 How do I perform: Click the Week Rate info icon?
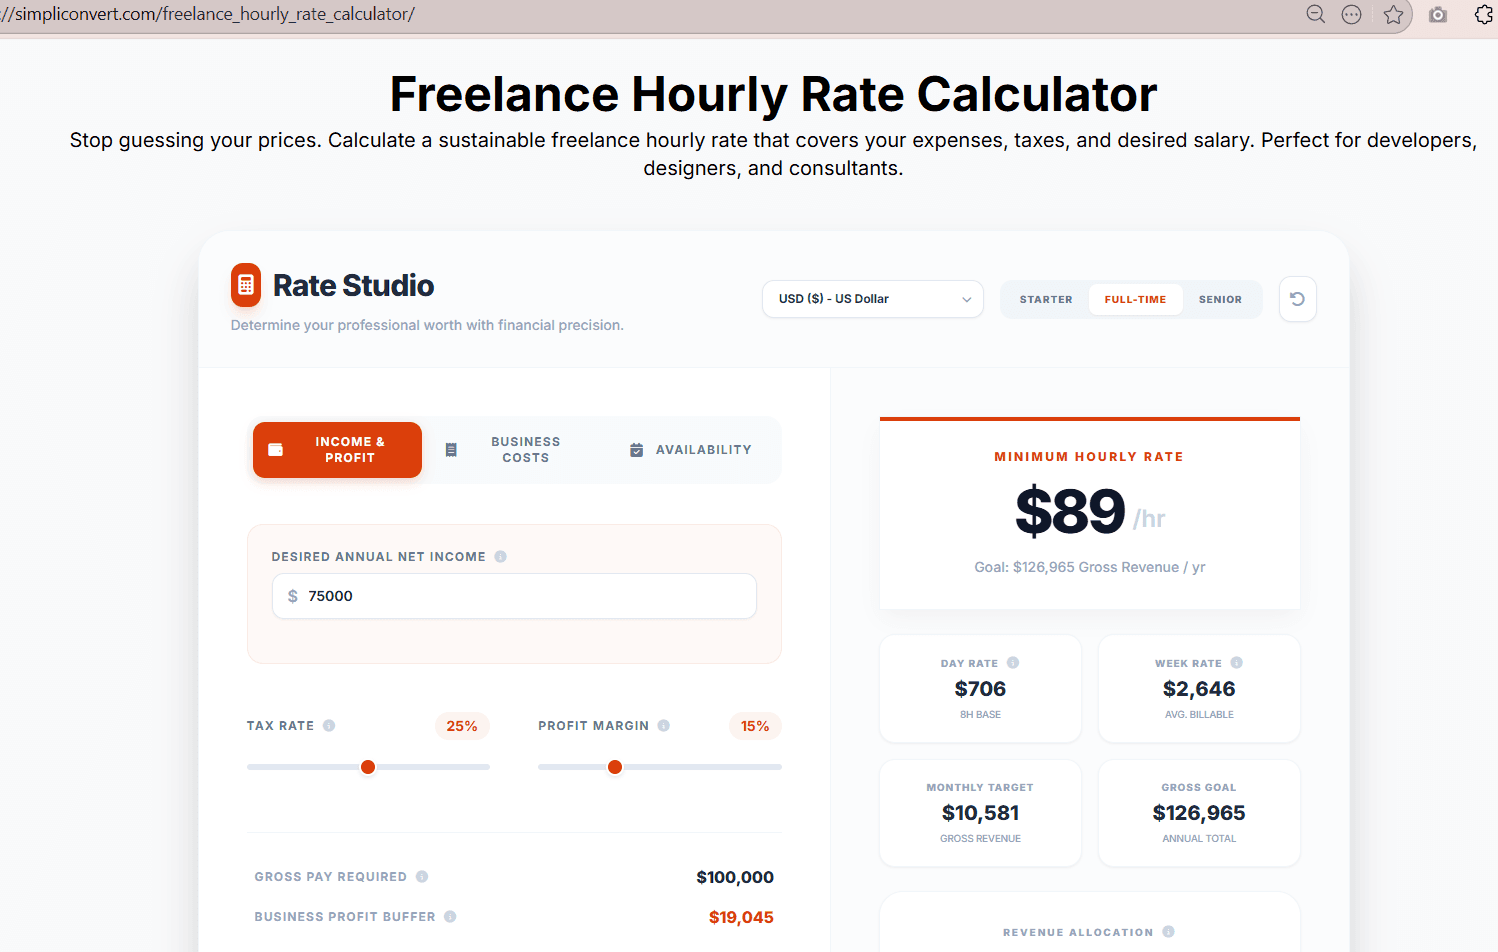[1237, 663]
